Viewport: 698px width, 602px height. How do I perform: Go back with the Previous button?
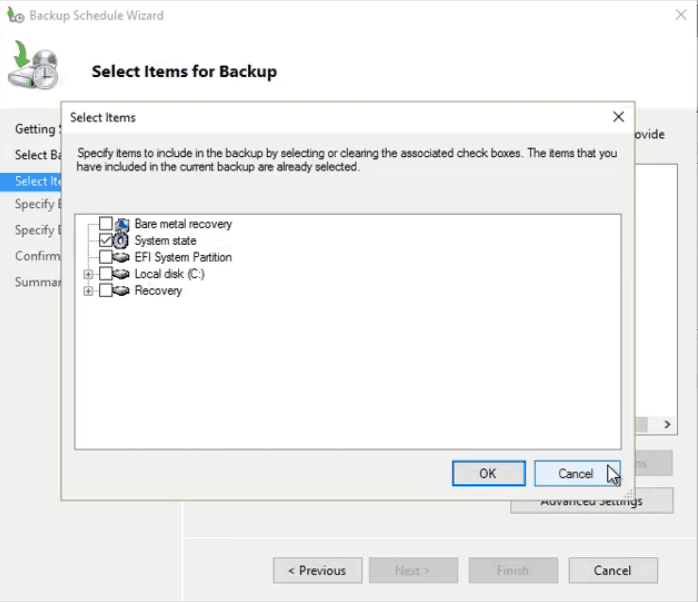[x=317, y=570]
